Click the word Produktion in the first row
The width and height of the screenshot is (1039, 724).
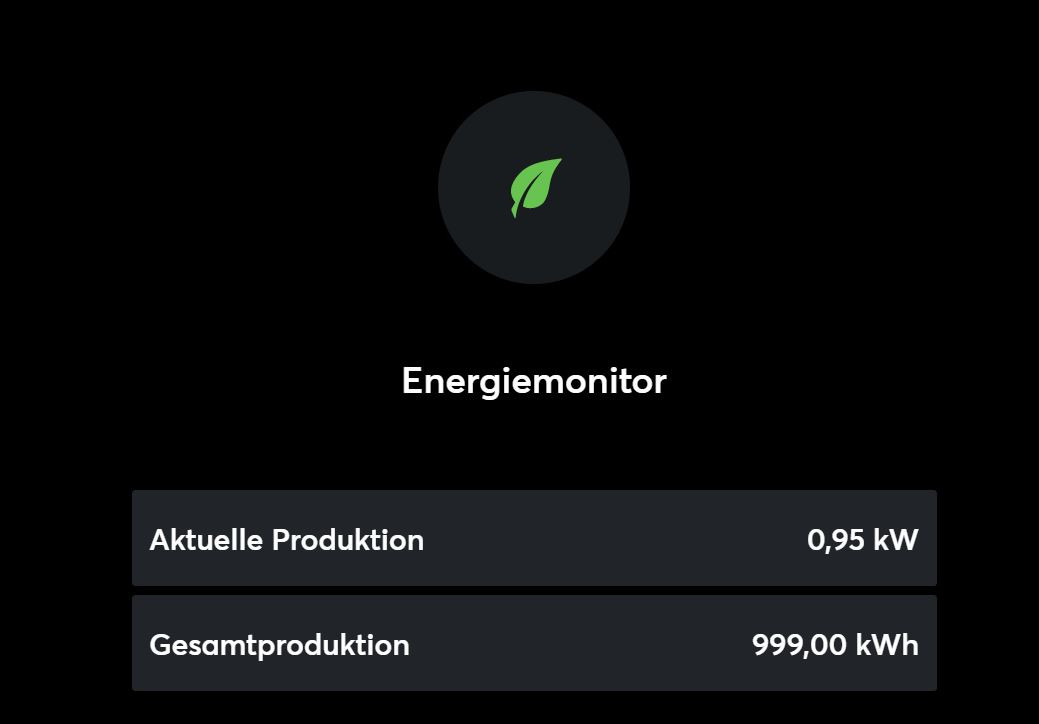tap(348, 540)
